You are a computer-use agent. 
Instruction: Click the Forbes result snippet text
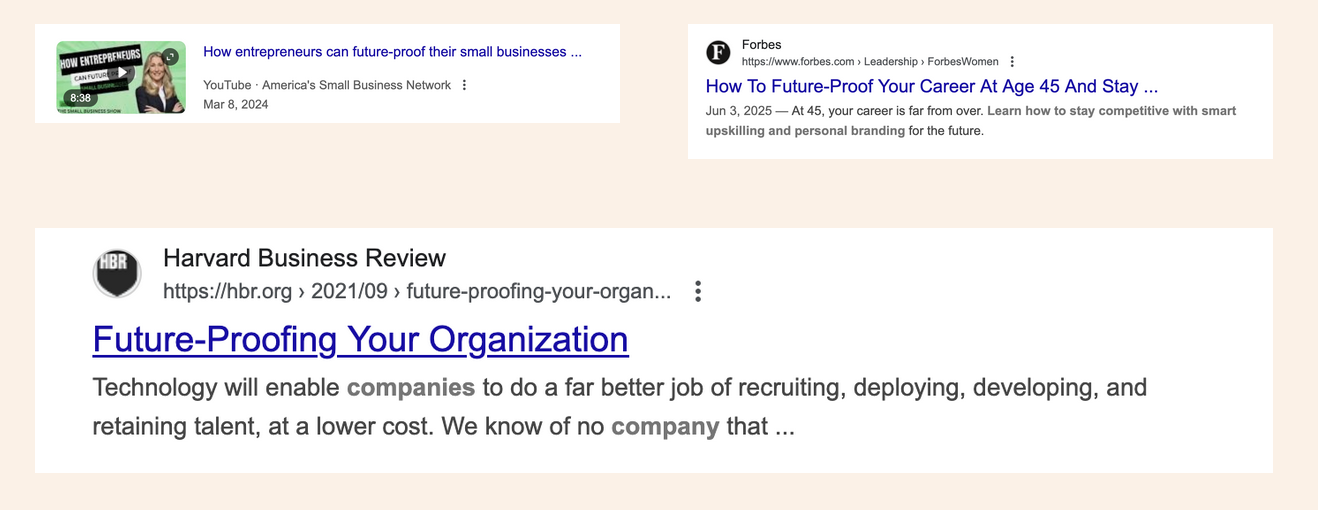pyautogui.click(x=971, y=121)
